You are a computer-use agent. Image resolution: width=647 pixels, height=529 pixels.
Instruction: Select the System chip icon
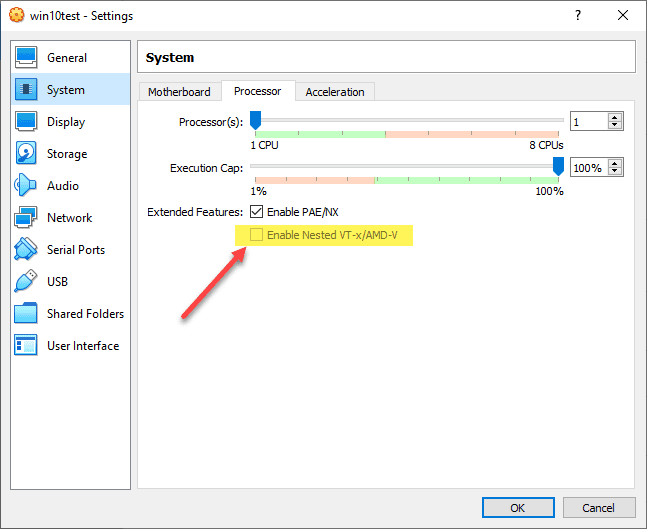(x=26, y=89)
